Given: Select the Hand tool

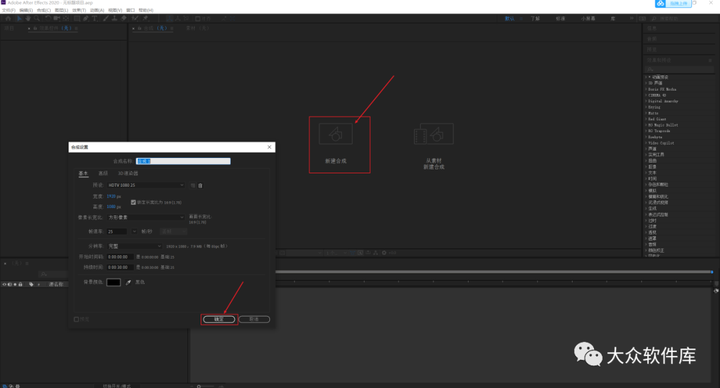Looking at the screenshot, I should [28, 18].
